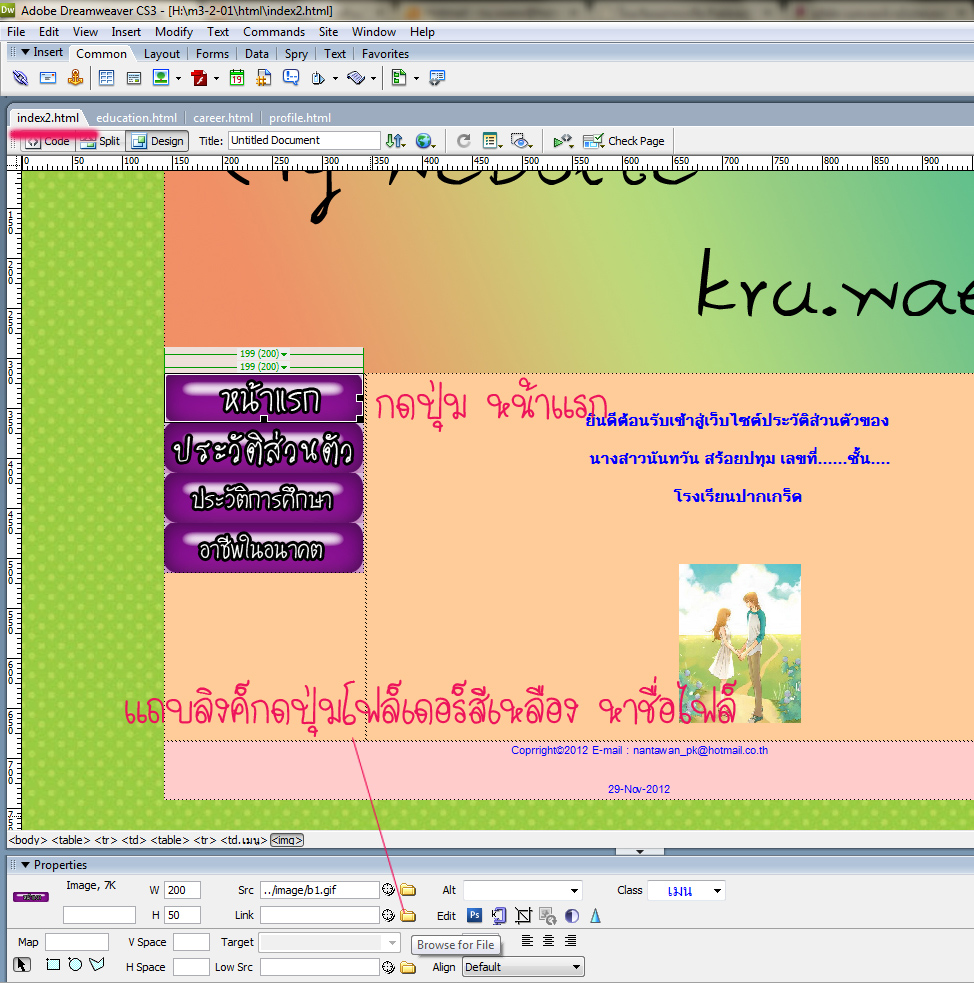Select the polygon hotspot tool
This screenshot has height=983, width=974.
coord(97,964)
